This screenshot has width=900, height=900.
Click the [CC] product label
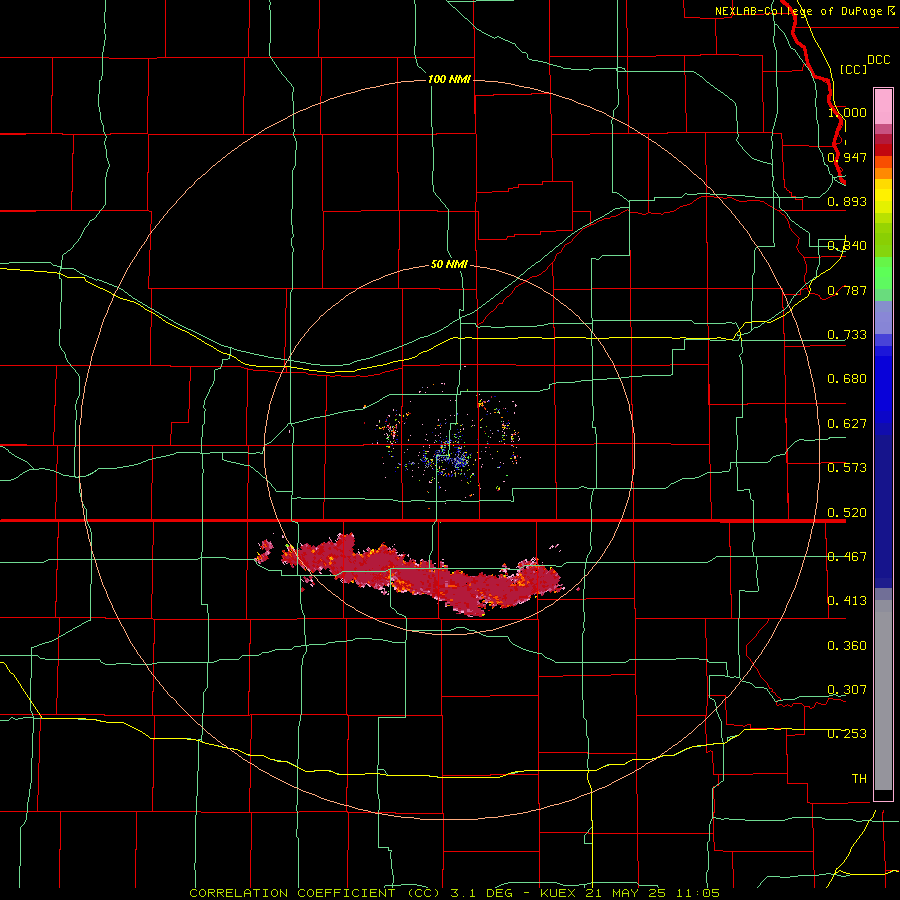click(x=854, y=69)
